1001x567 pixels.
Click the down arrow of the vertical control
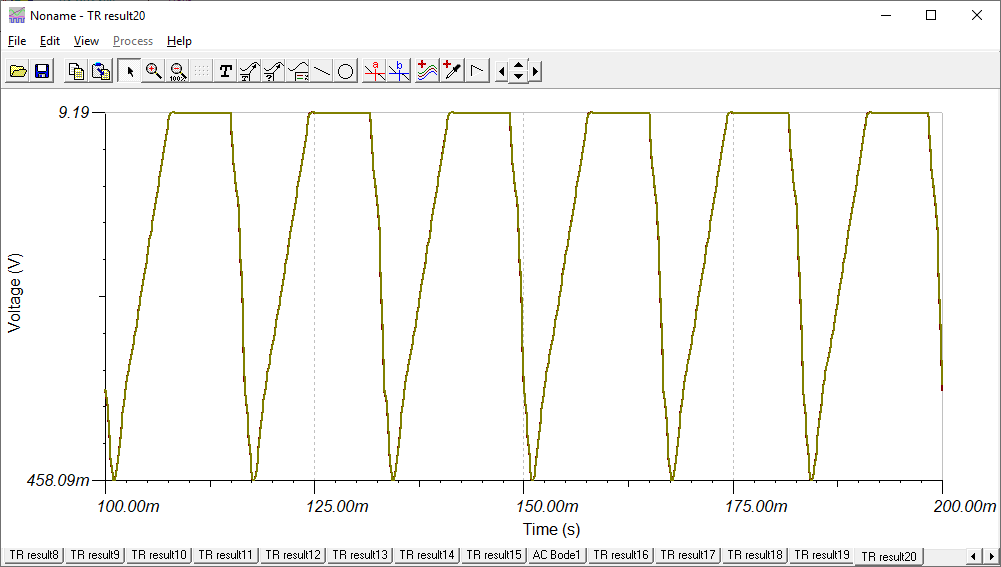pyautogui.click(x=518, y=77)
